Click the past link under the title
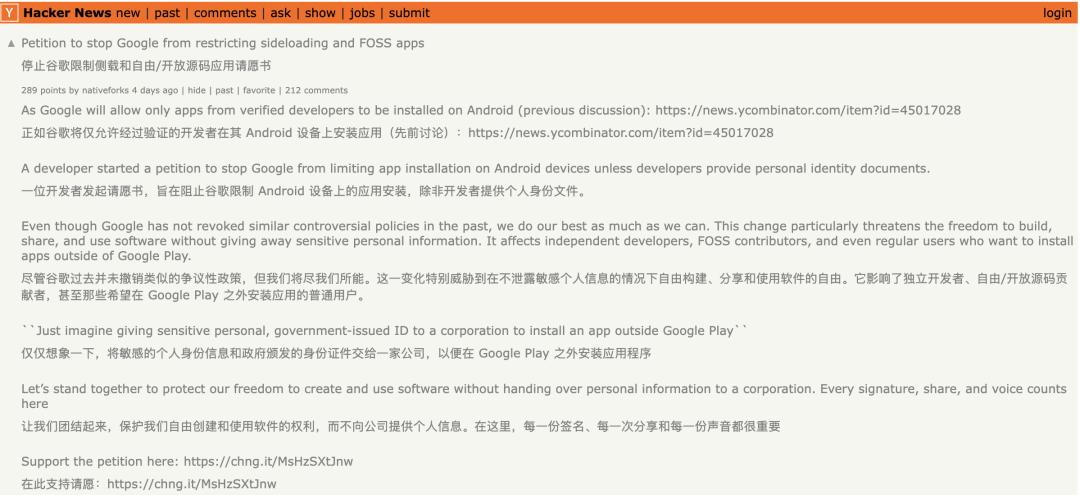The width and height of the screenshot is (1080, 495). 225,90
